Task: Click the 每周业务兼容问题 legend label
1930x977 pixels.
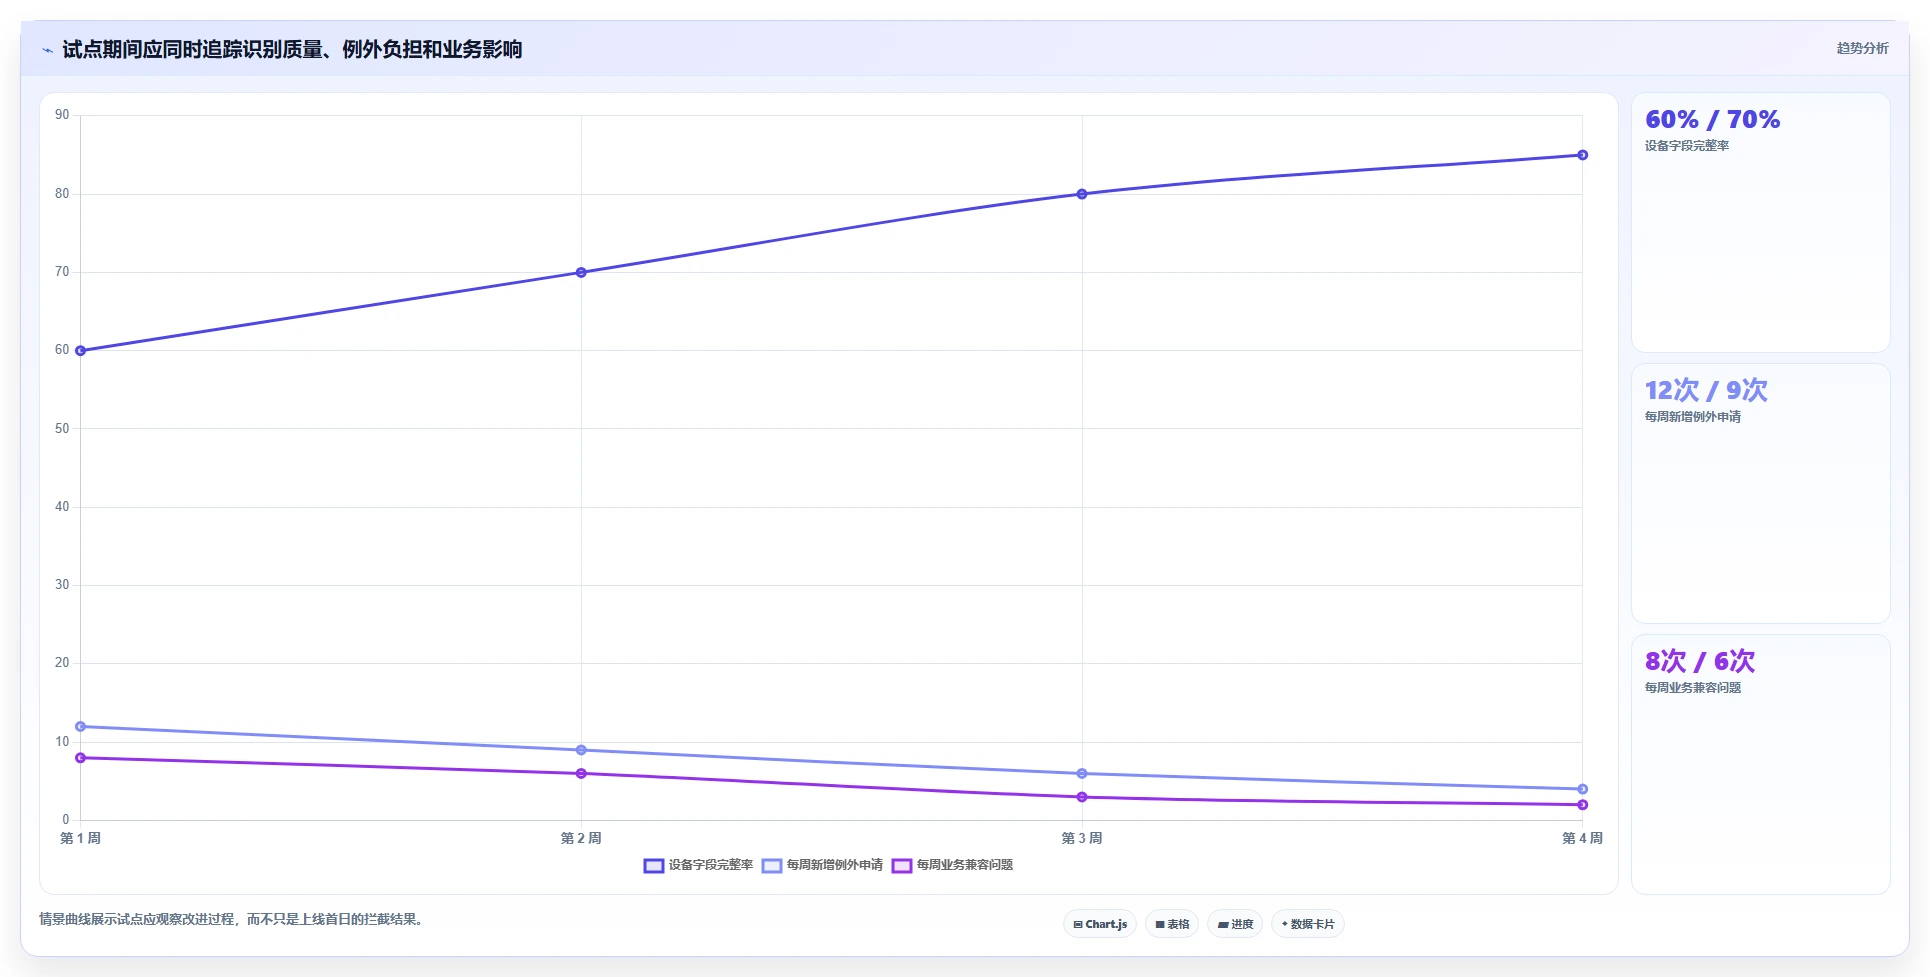Action: (965, 865)
